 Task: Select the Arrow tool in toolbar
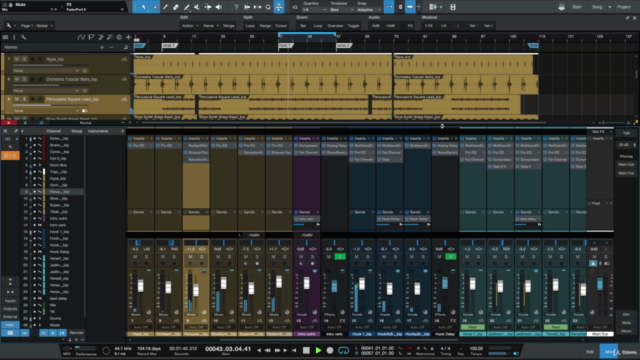144,7
